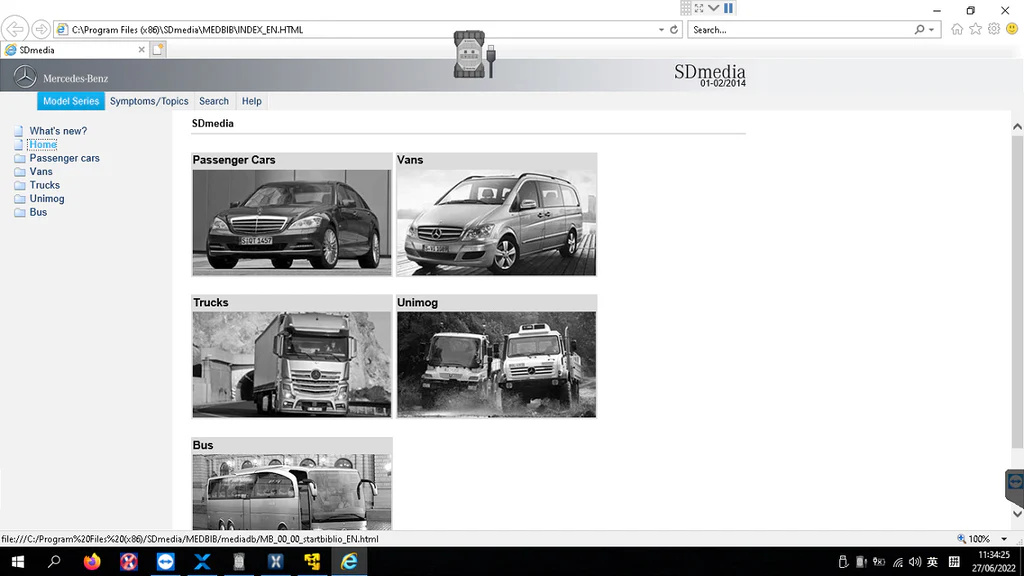Click the Trucks tile heading
Image resolution: width=1024 pixels, height=576 pixels.
pyautogui.click(x=210, y=302)
